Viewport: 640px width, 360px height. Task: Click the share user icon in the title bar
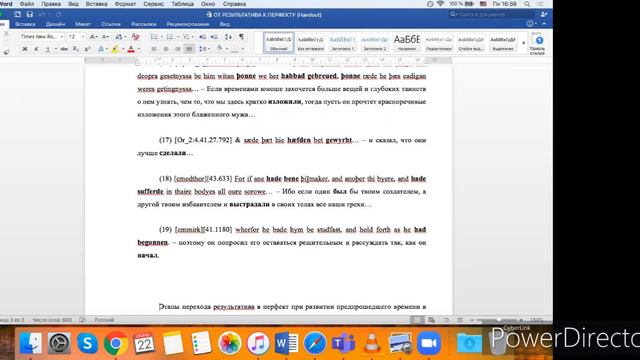(x=544, y=14)
